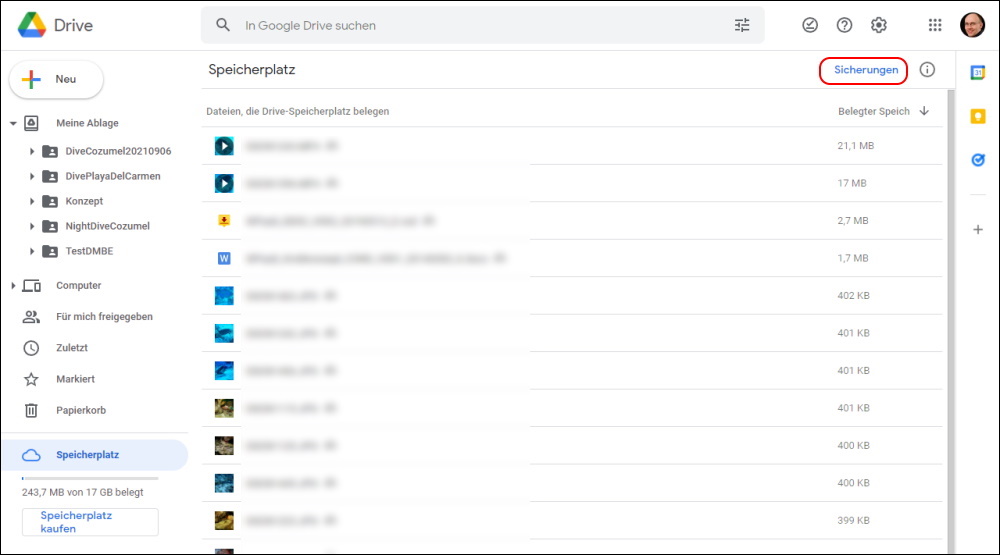The width and height of the screenshot is (1000, 555).
Task: Click the 402 KB size value
Action: (853, 296)
